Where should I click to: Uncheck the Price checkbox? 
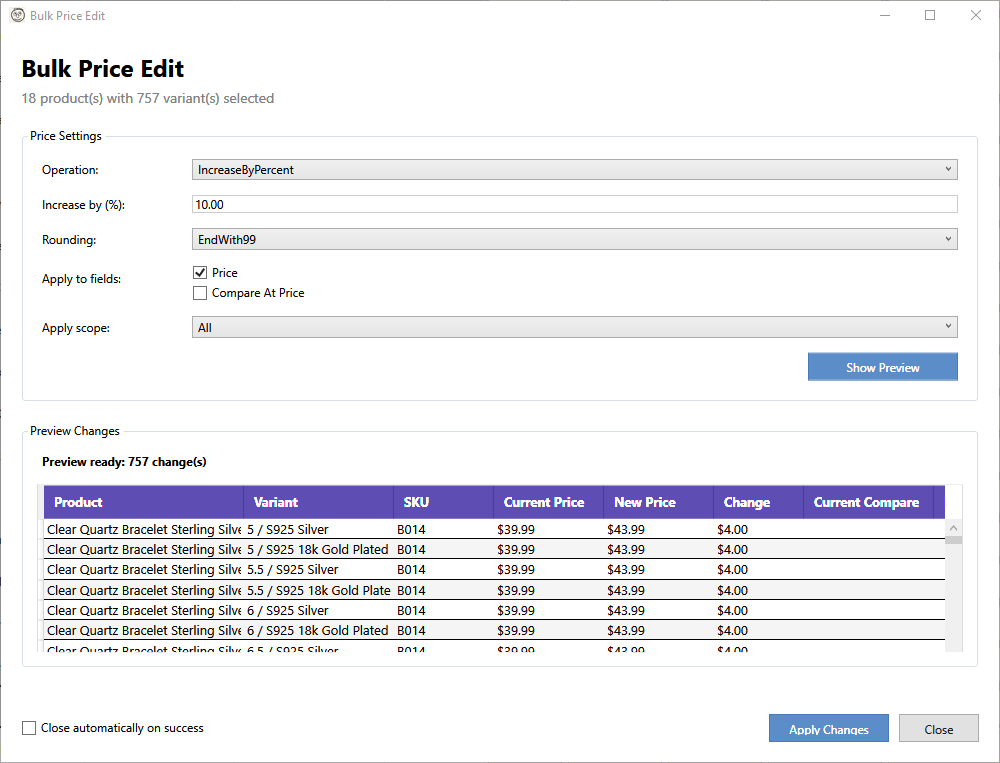tap(199, 272)
